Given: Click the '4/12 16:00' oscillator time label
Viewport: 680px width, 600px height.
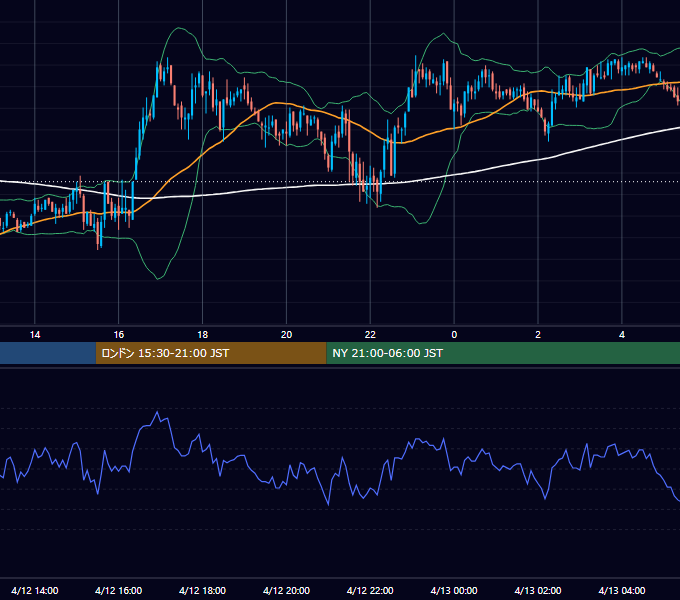Looking at the screenshot, I should (118, 590).
